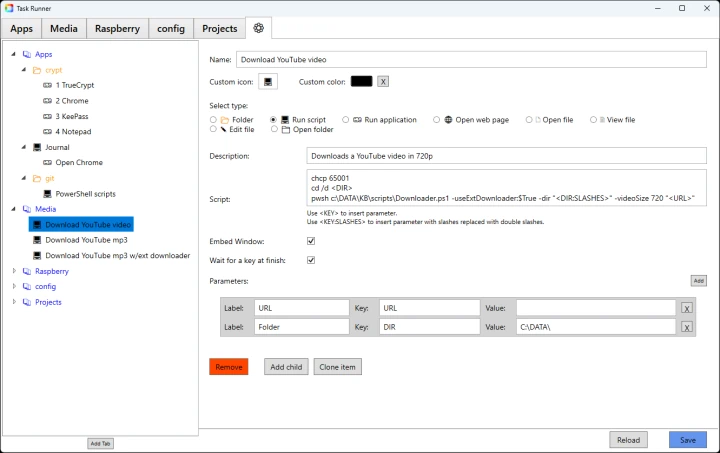Screen dimensions: 720x453
Task: Switch to the Apps tab
Action: point(22,28)
